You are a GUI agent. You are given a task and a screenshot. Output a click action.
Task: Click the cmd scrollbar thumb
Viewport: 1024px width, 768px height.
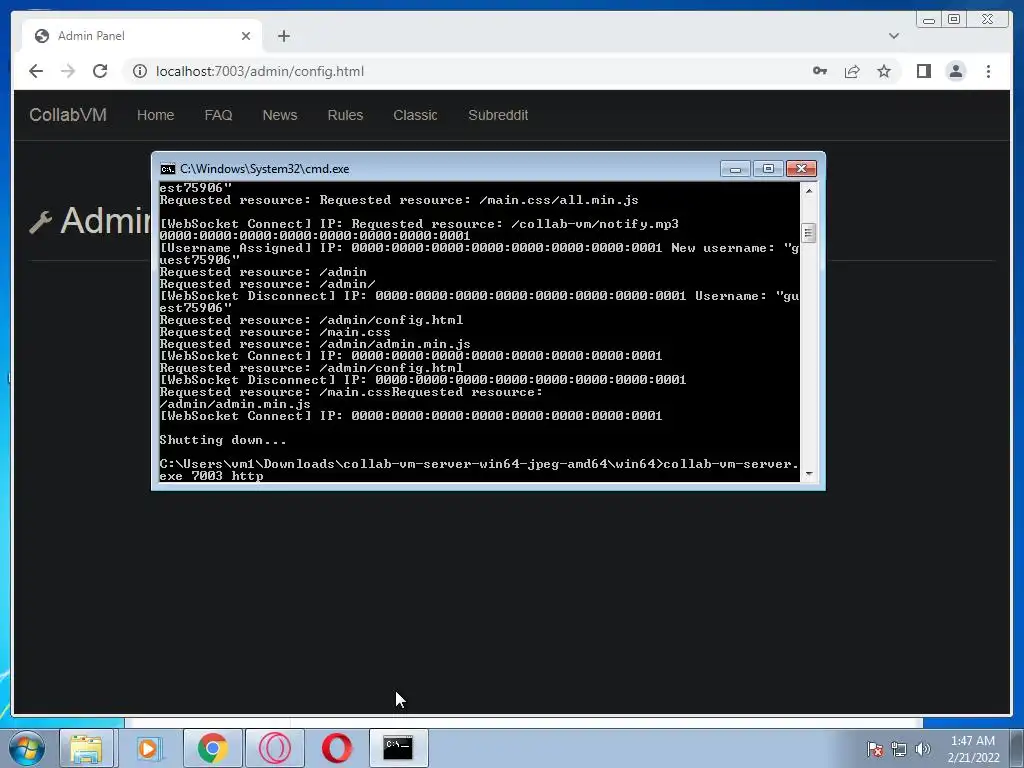(808, 233)
